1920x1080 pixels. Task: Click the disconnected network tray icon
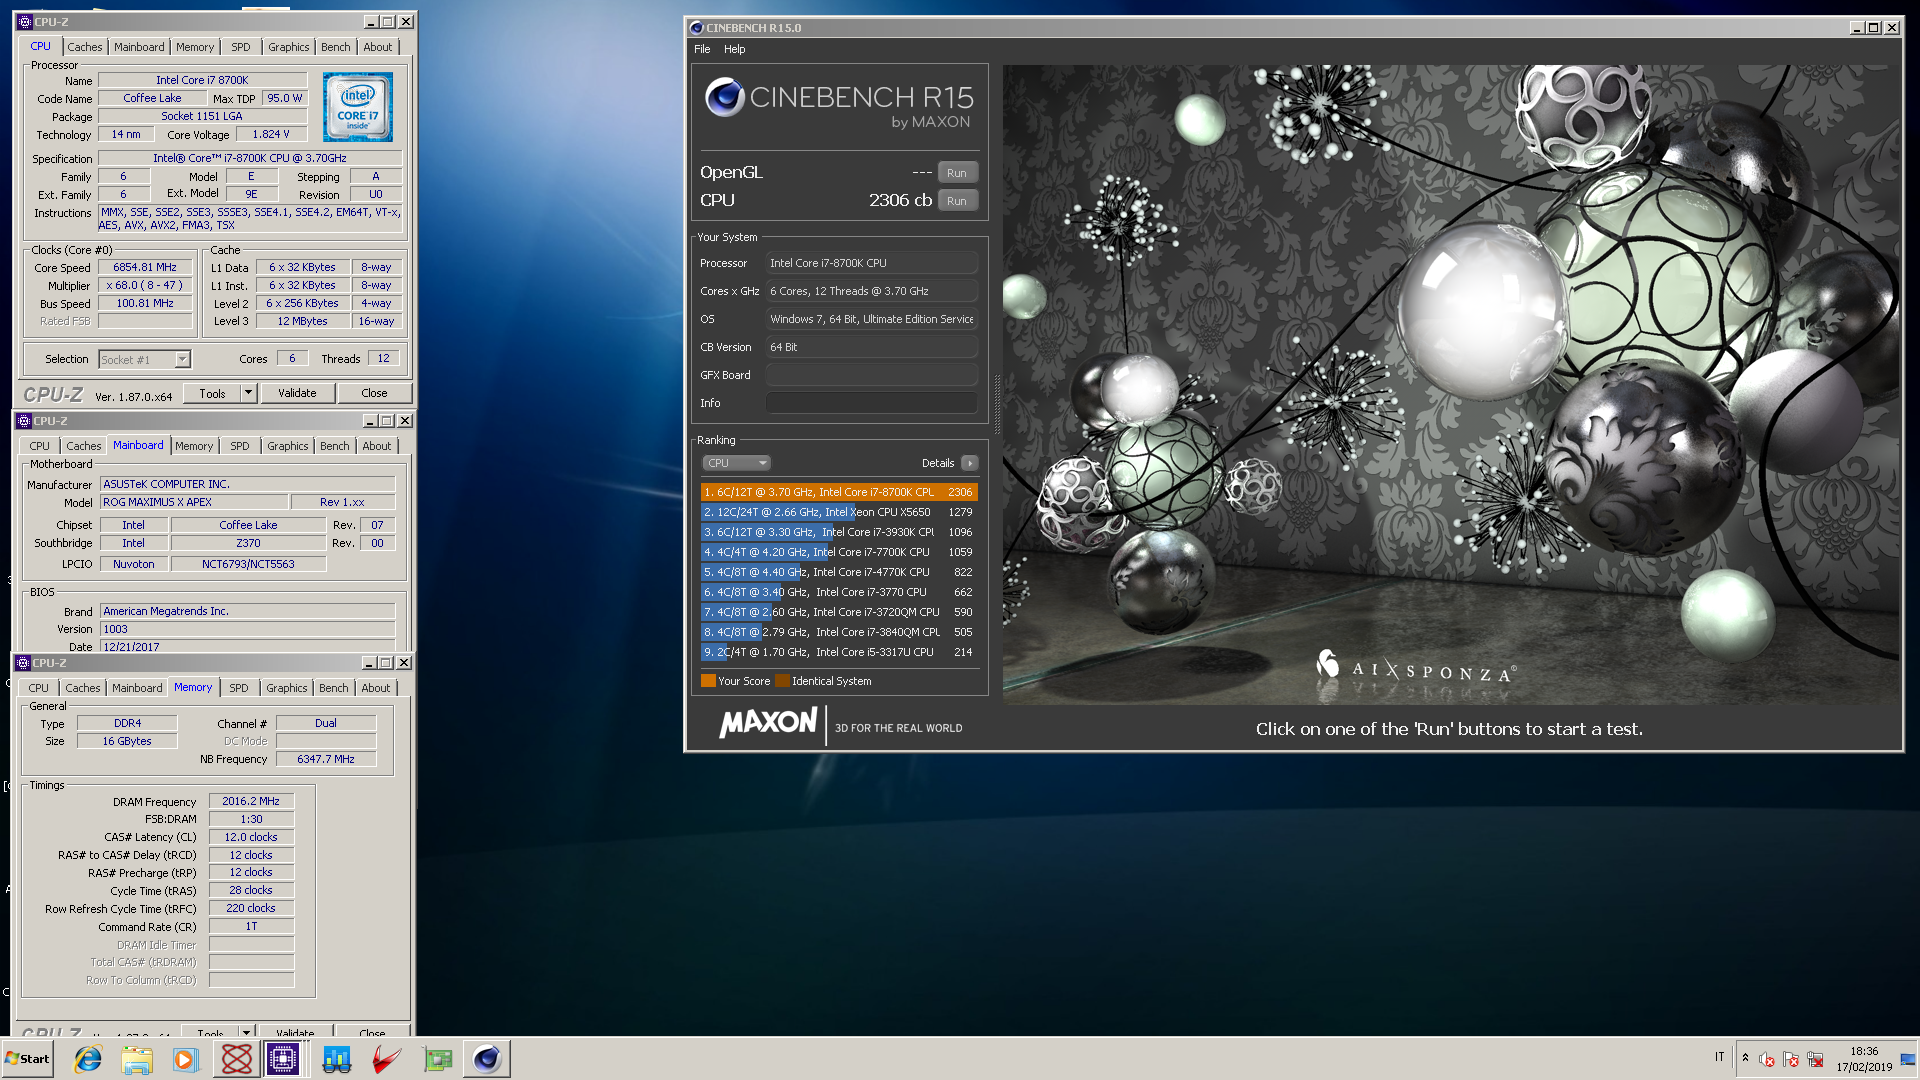click(x=1815, y=1059)
